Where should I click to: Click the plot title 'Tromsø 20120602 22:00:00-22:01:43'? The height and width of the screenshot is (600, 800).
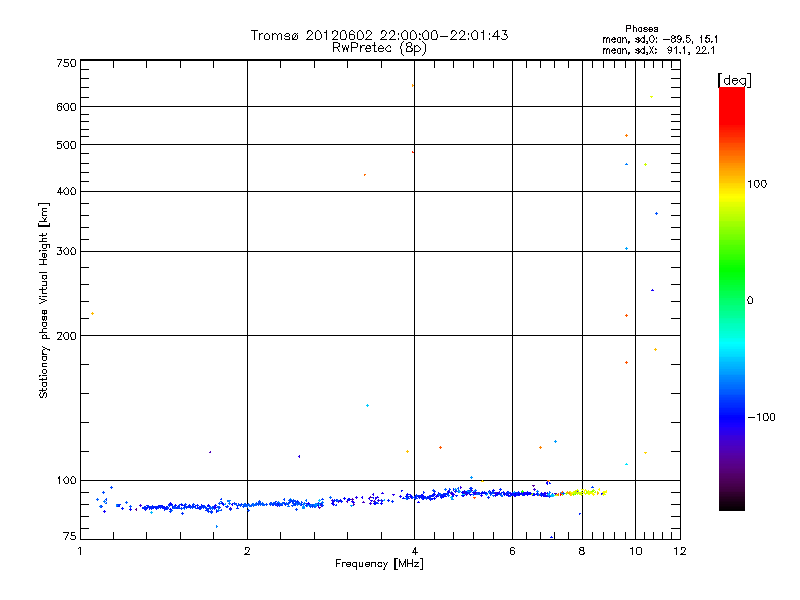click(379, 35)
